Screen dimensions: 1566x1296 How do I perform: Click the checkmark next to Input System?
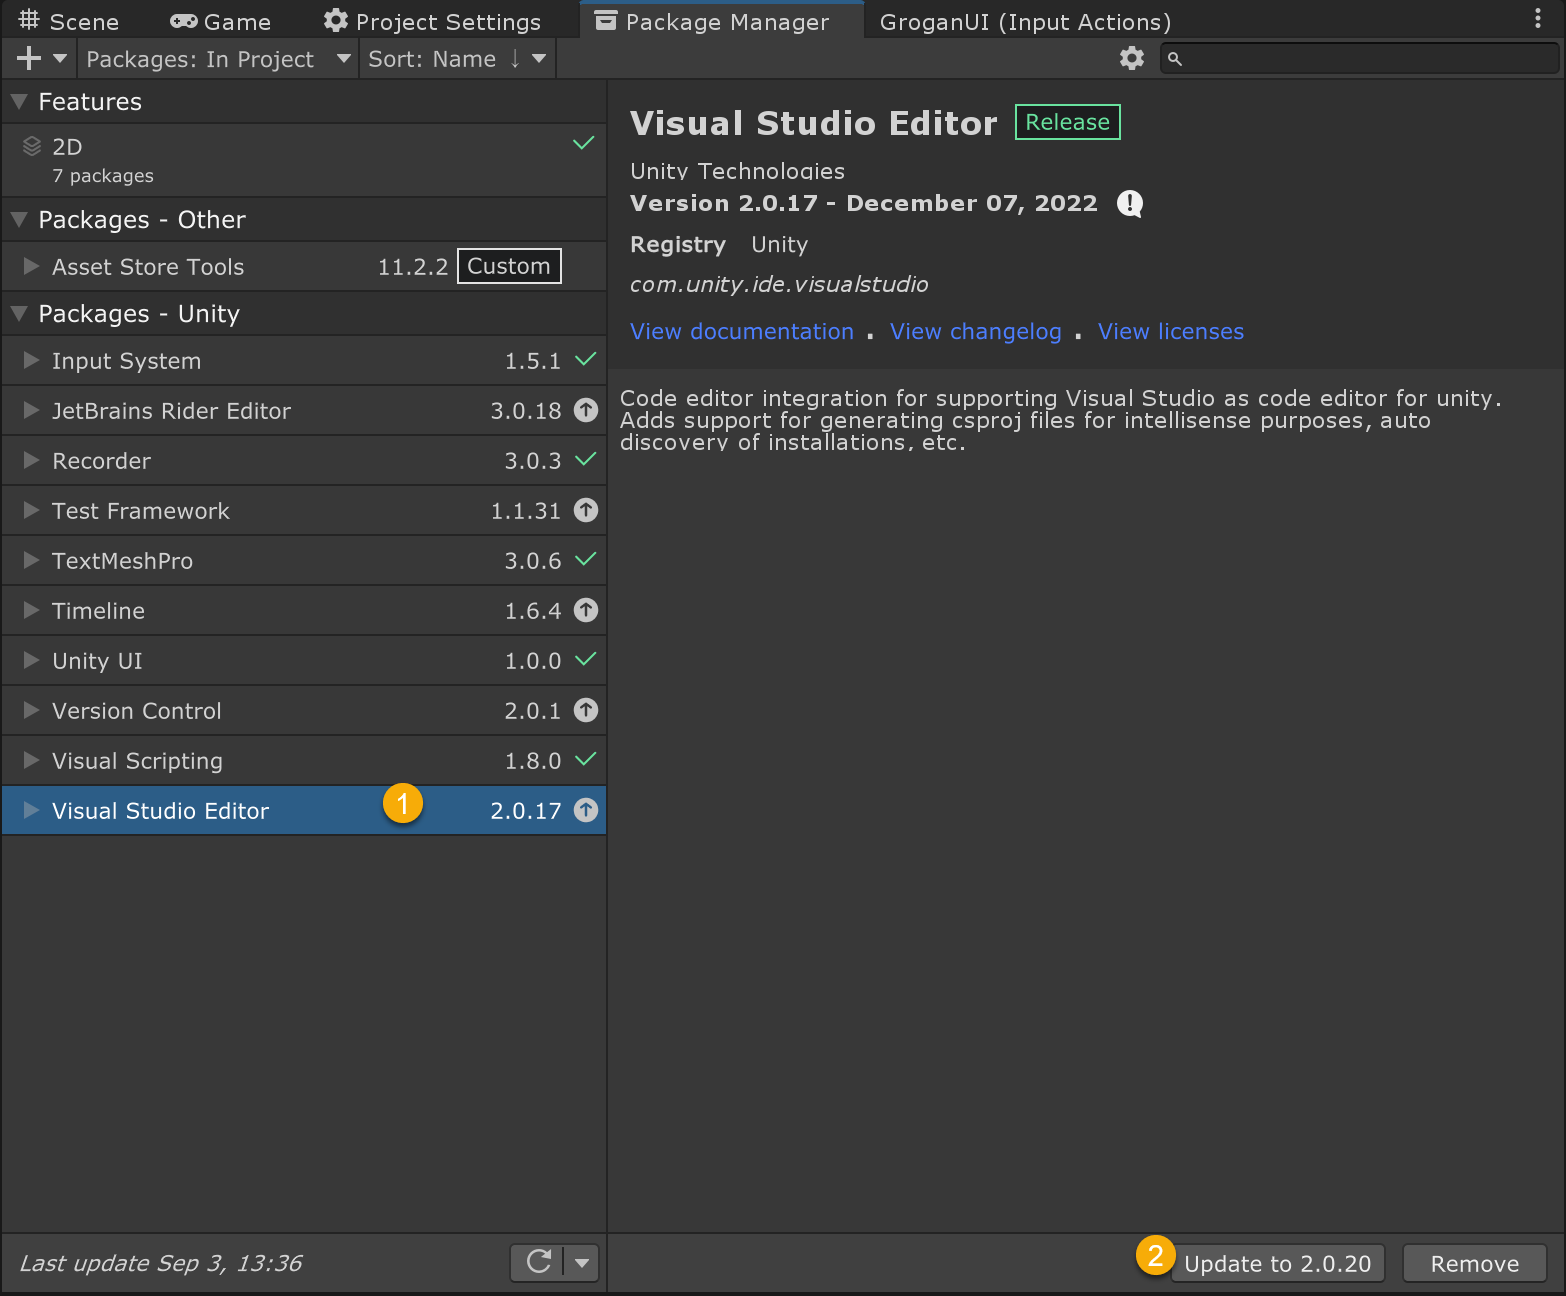[586, 359]
